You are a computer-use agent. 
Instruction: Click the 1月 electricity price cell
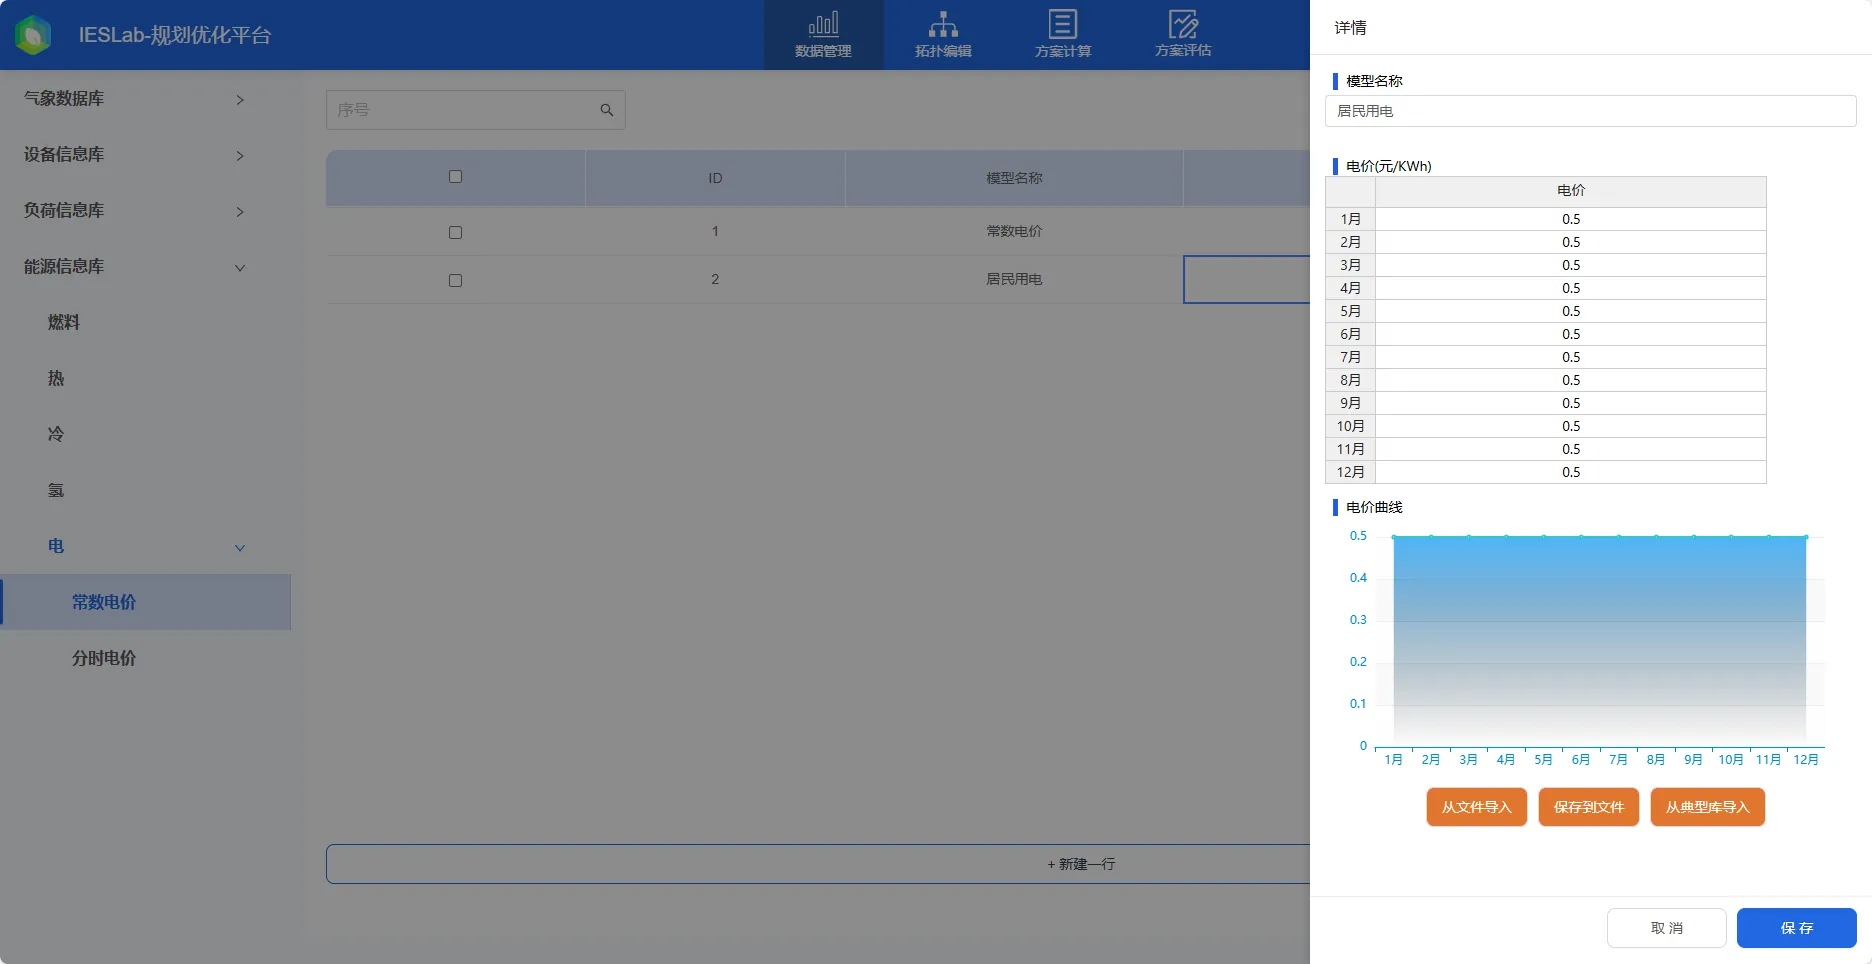1571,219
